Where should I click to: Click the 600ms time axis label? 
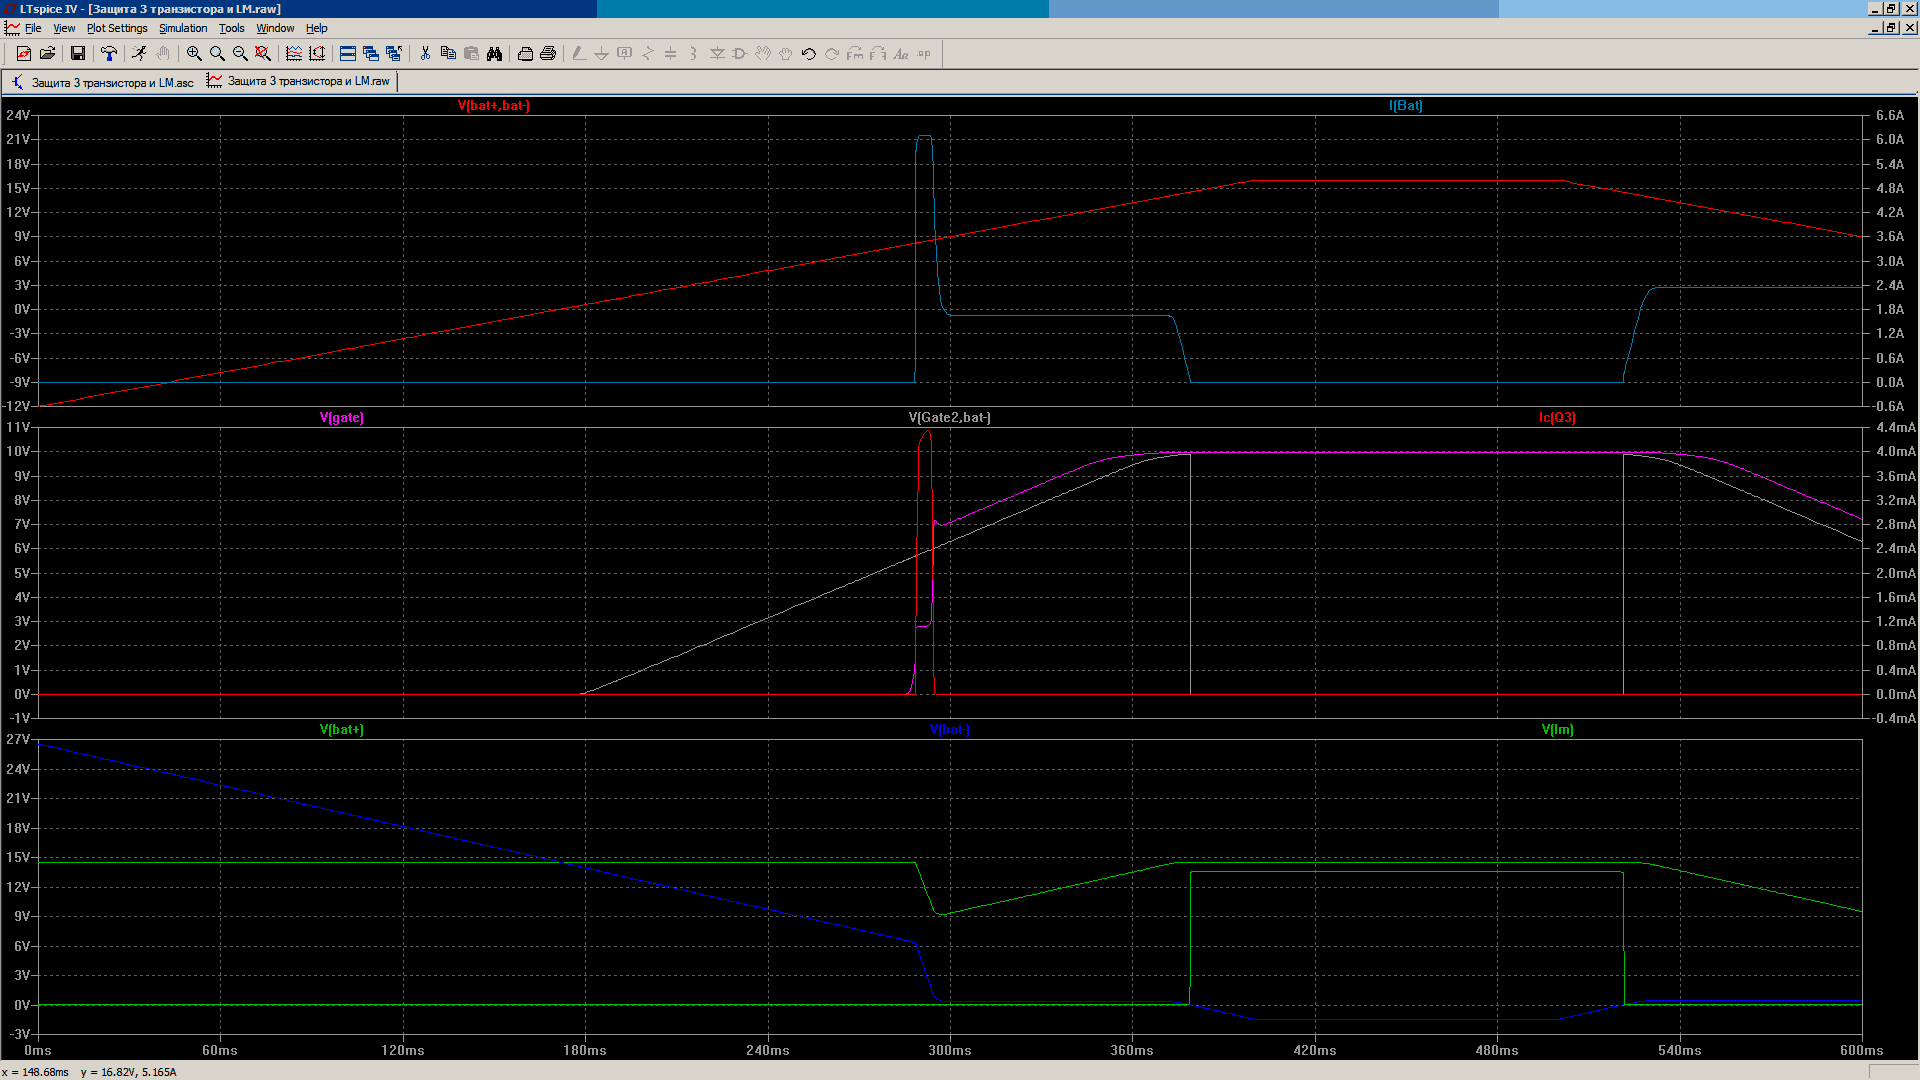tap(1862, 1050)
